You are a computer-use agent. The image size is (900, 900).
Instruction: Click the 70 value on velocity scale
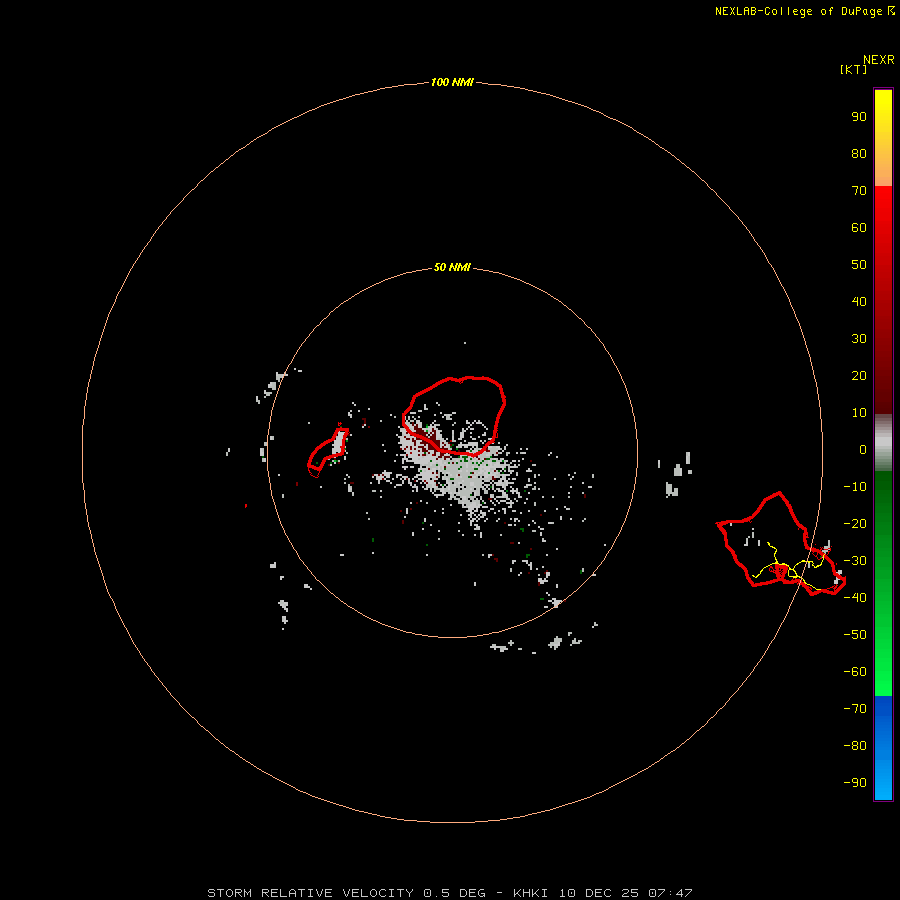859,191
